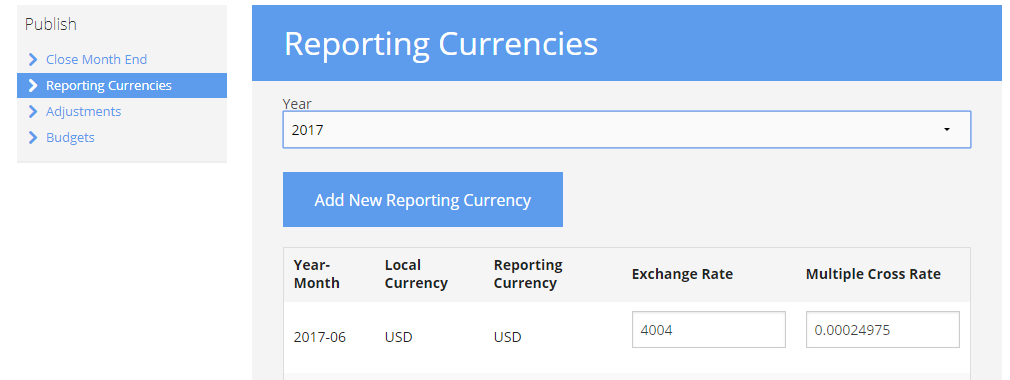Focus the Multiple Cross Rate field 0.00024975

[x=882, y=330]
